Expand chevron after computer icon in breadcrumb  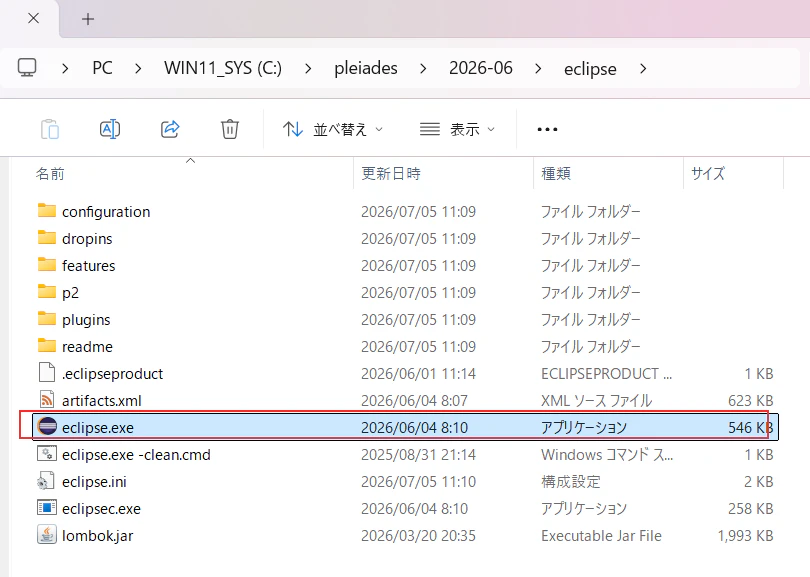point(65,68)
